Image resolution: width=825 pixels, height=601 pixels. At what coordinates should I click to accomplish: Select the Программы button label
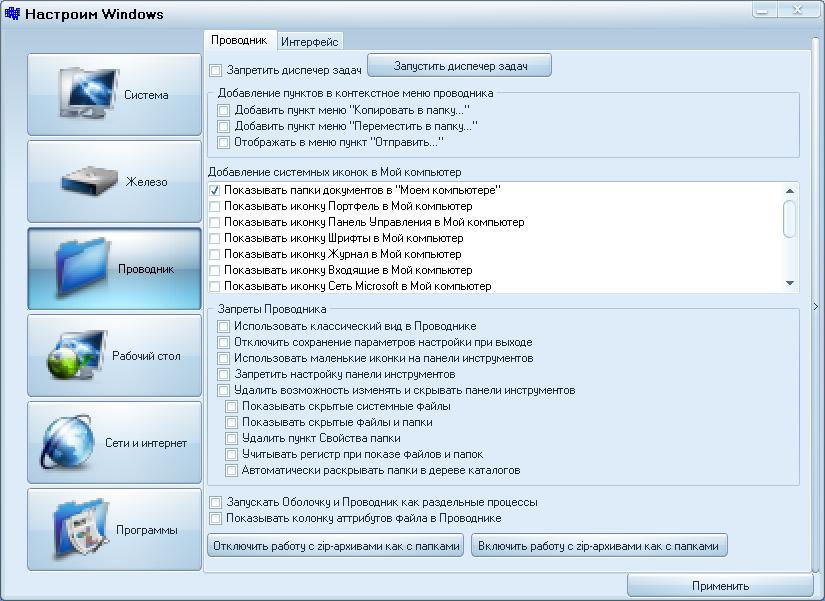coord(146,530)
